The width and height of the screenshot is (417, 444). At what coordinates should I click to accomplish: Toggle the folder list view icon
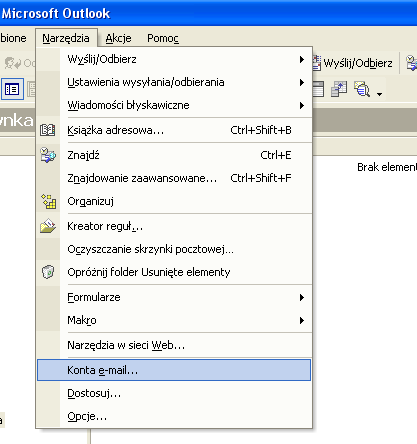click(x=12, y=89)
